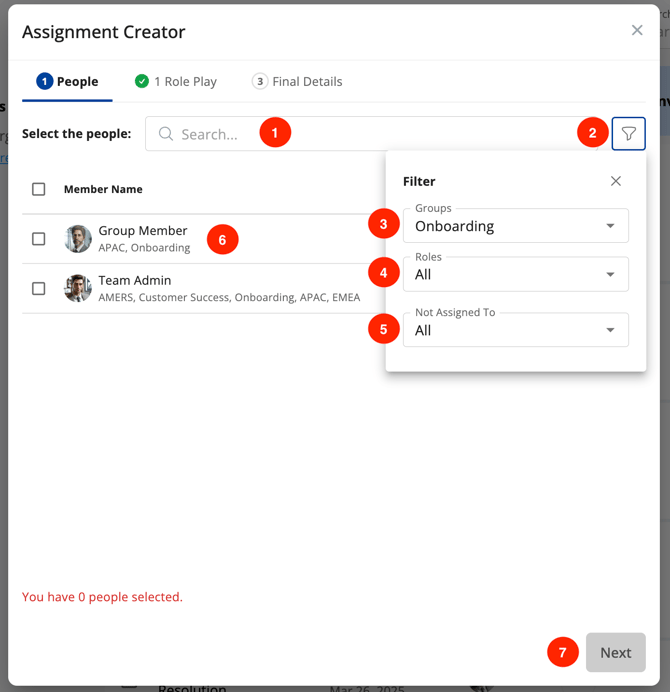Expand the Roles dropdown
Image resolution: width=670 pixels, height=692 pixels.
coord(515,274)
